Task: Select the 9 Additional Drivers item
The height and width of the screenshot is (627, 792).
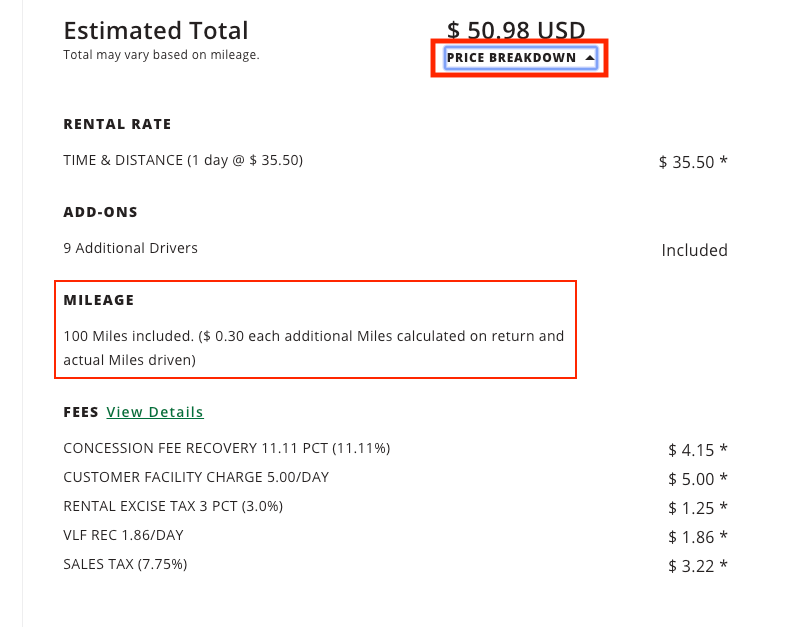Action: pyautogui.click(x=130, y=248)
